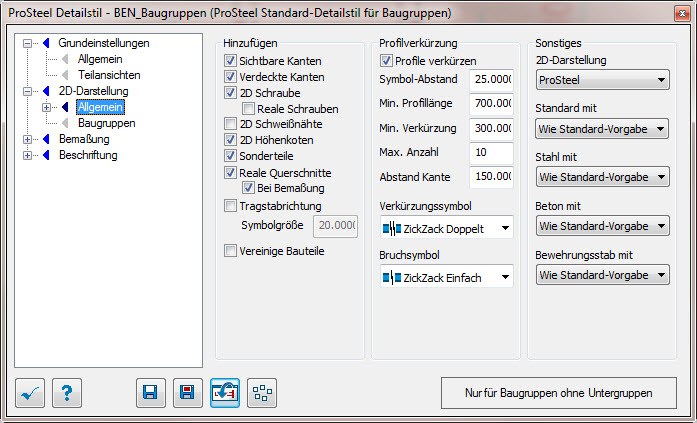The width and height of the screenshot is (697, 423).
Task: Click the small squares structure icon button
Action: [x=262, y=393]
